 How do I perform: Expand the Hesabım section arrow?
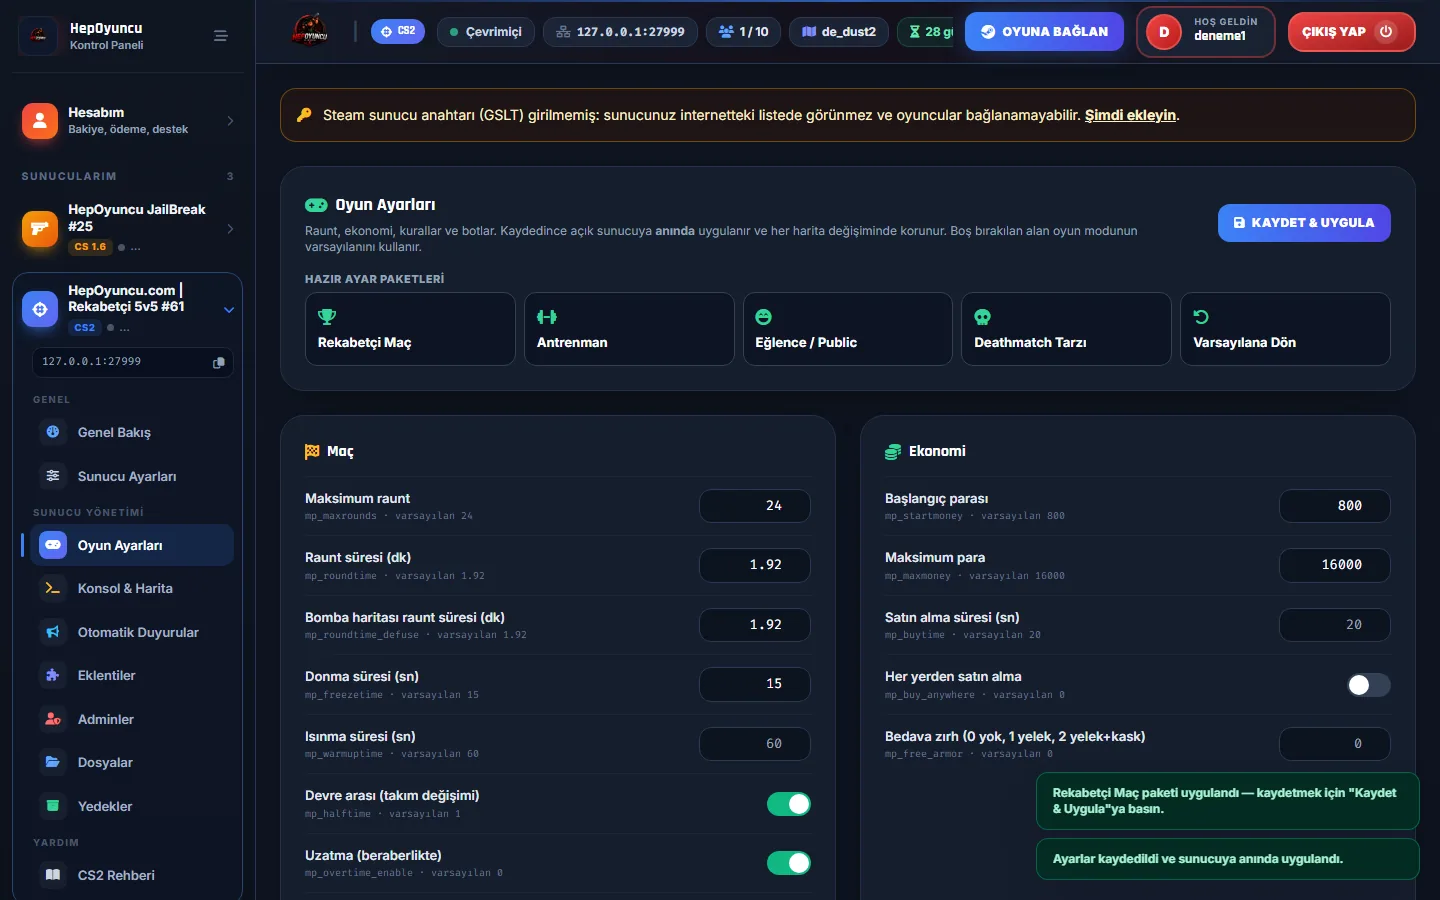point(230,121)
